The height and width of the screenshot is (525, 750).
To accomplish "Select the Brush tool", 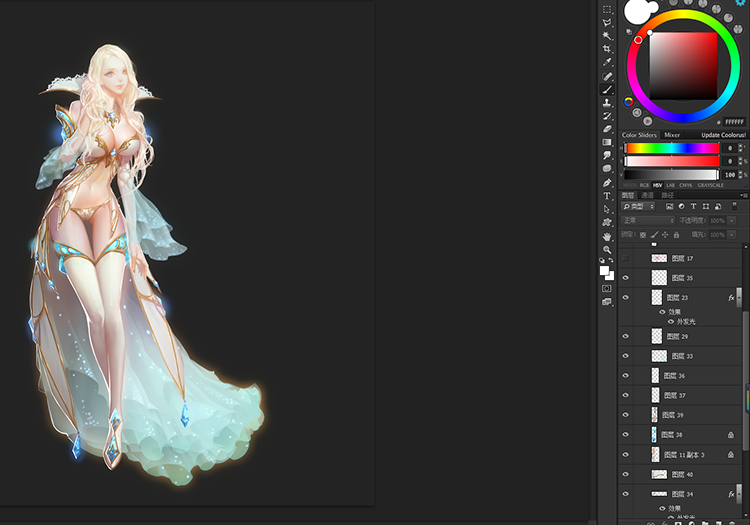I will click(x=607, y=89).
